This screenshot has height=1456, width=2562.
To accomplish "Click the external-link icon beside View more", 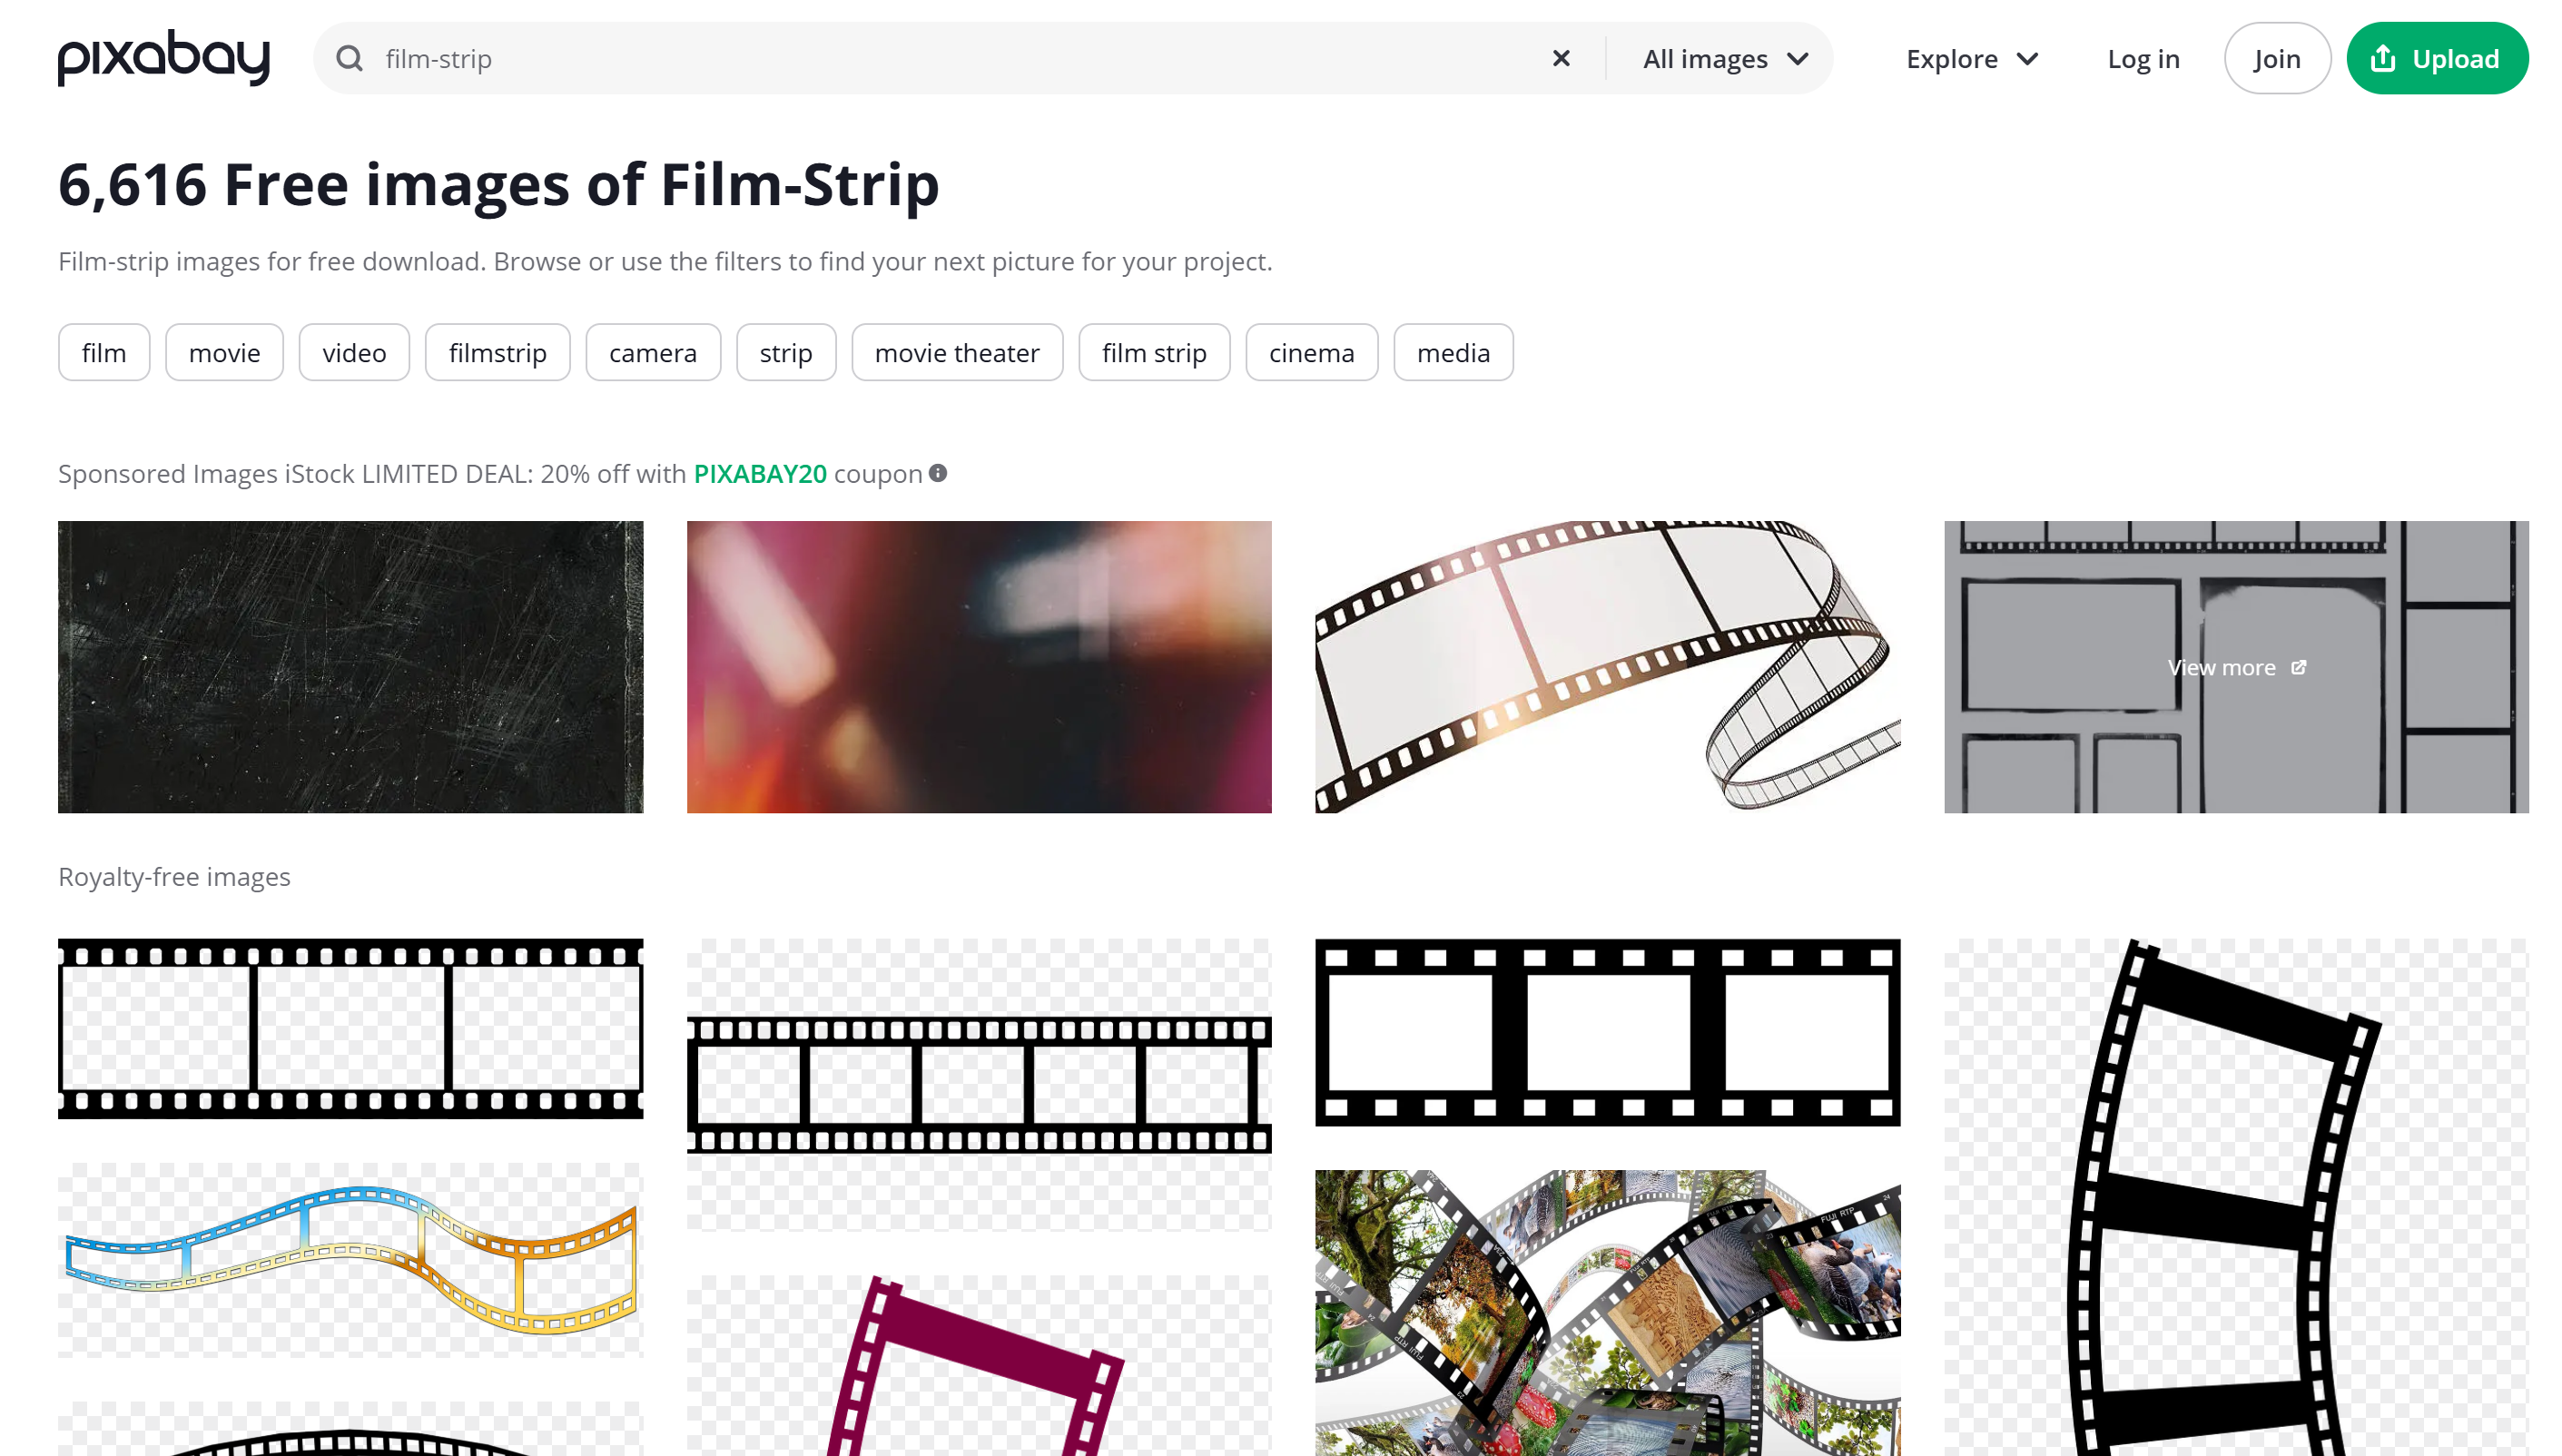I will [2299, 667].
